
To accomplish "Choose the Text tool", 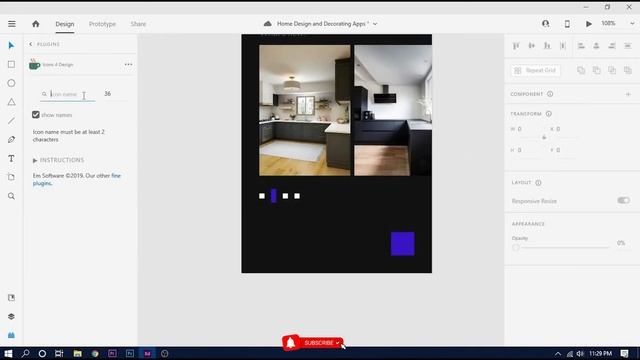I will pyautogui.click(x=11, y=158).
